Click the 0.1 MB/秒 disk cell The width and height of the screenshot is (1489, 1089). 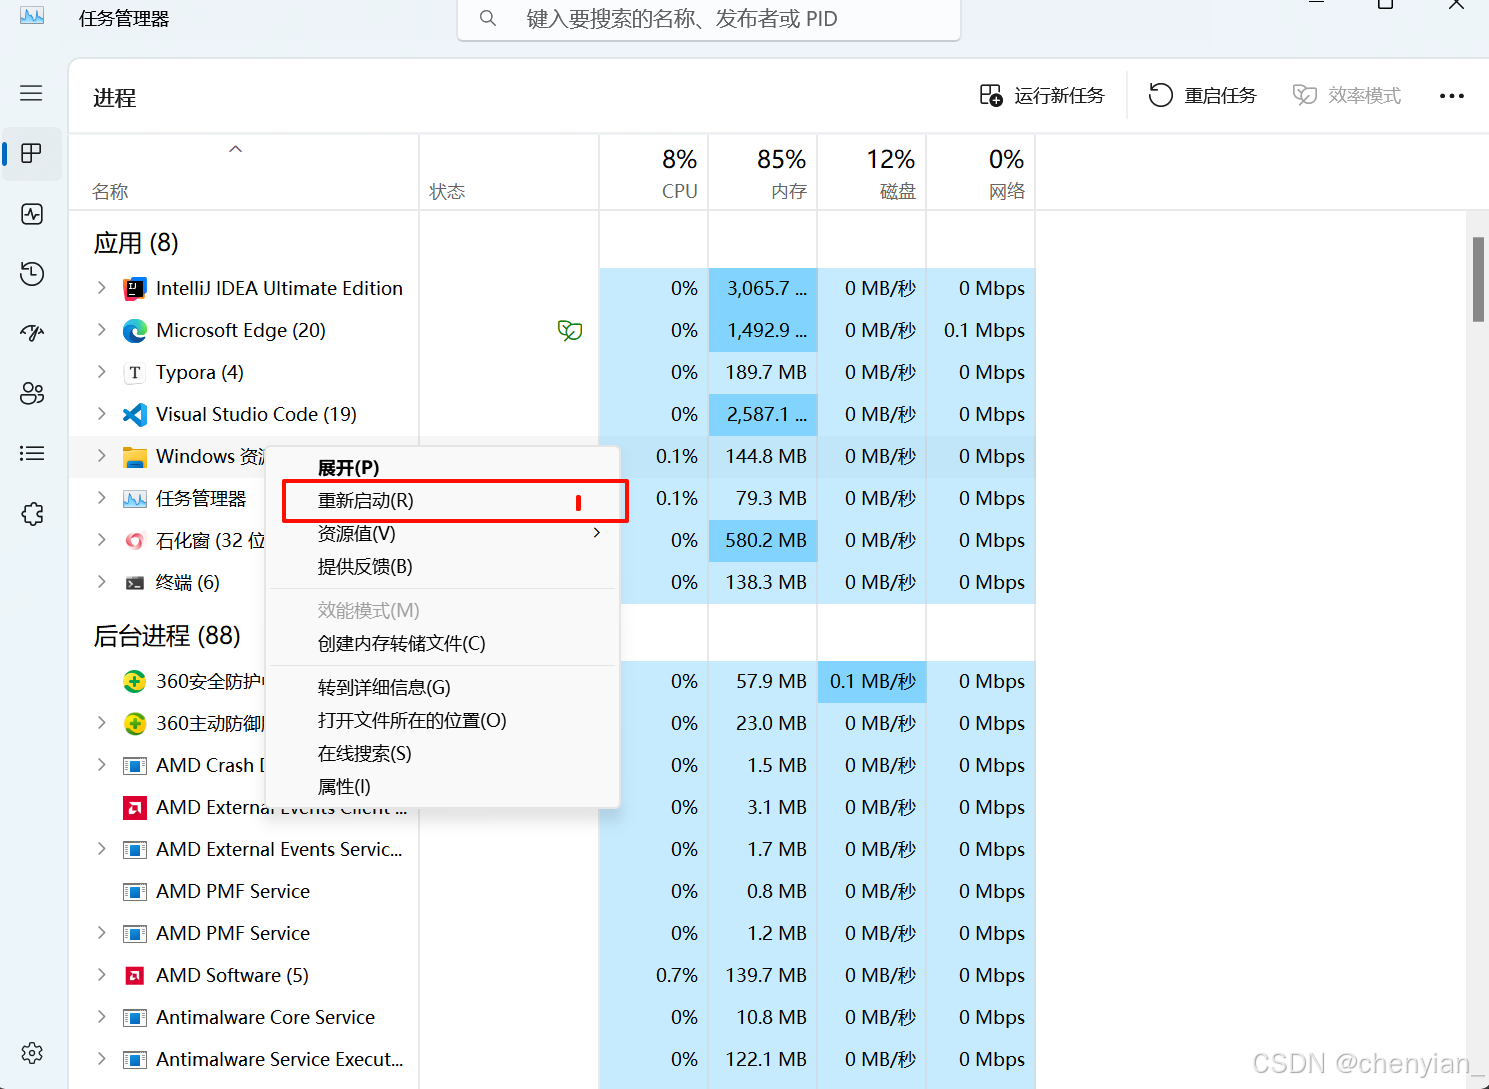(x=872, y=682)
